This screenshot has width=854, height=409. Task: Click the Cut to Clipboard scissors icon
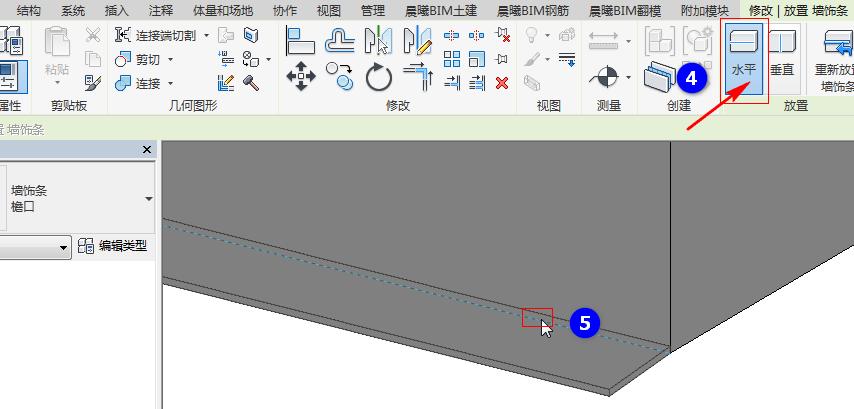pos(93,35)
